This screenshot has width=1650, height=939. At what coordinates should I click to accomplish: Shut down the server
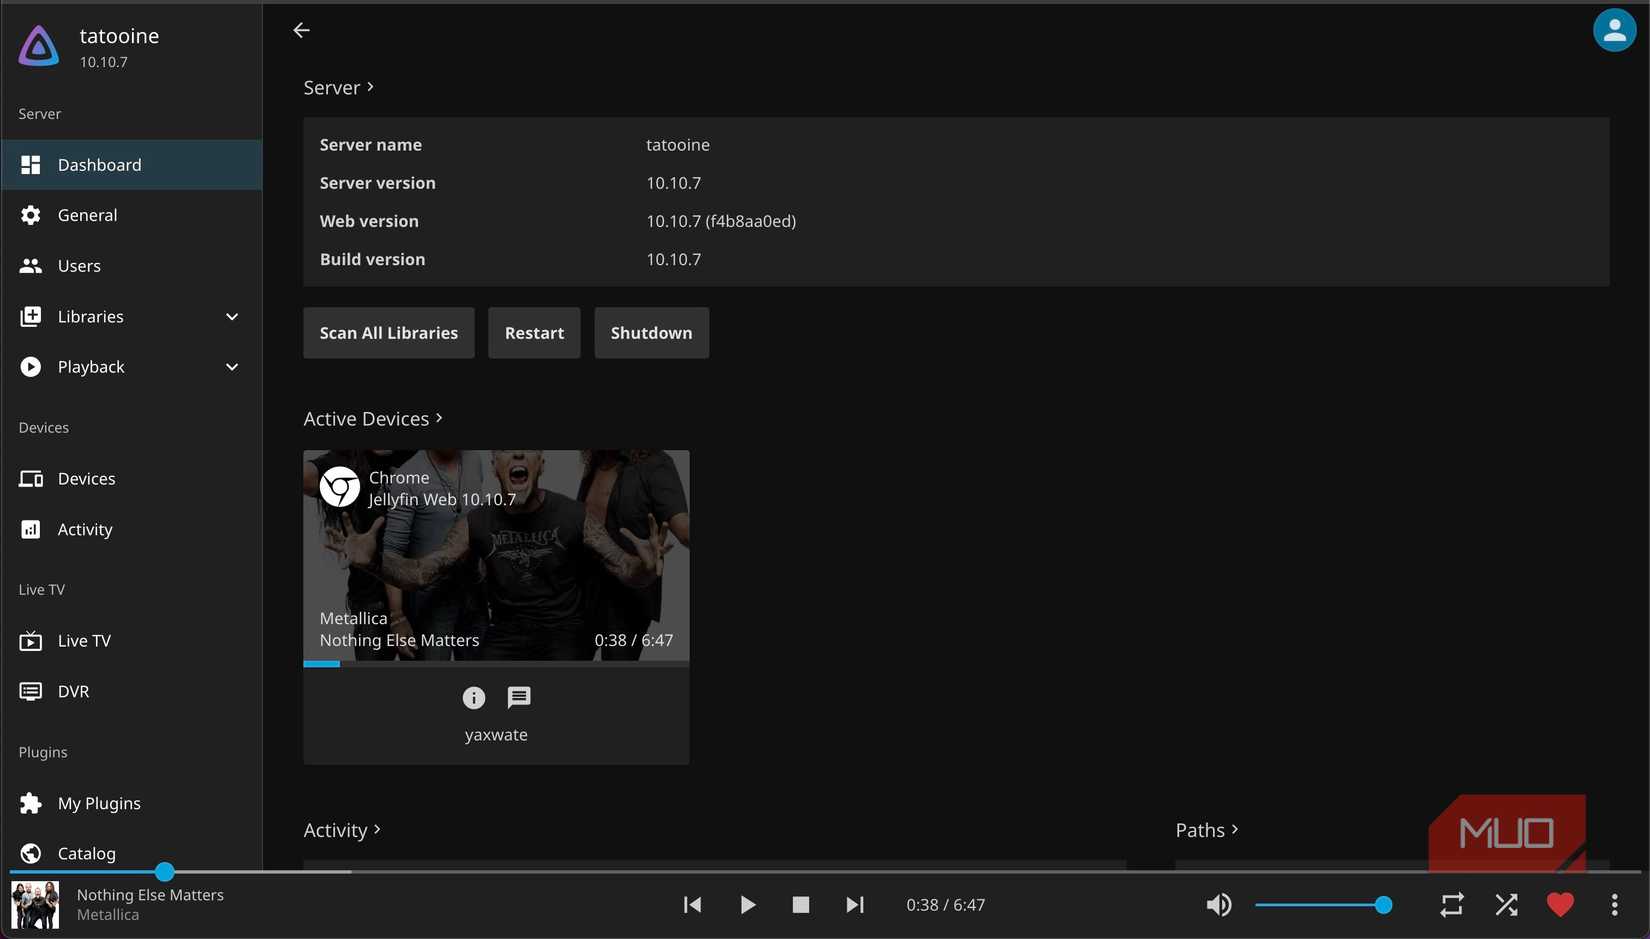[652, 333]
